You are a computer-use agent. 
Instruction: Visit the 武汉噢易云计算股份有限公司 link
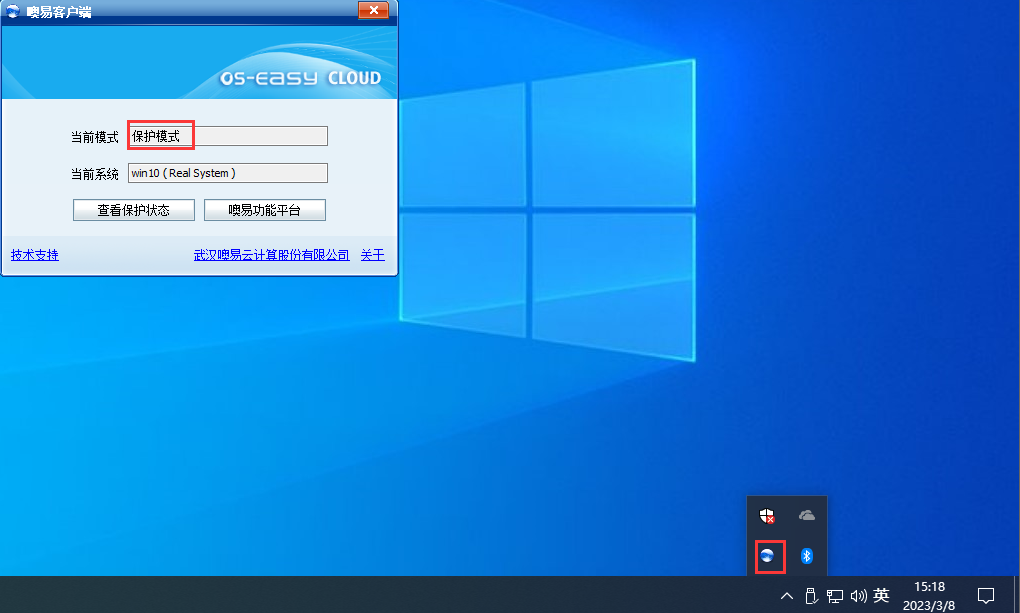tap(272, 255)
